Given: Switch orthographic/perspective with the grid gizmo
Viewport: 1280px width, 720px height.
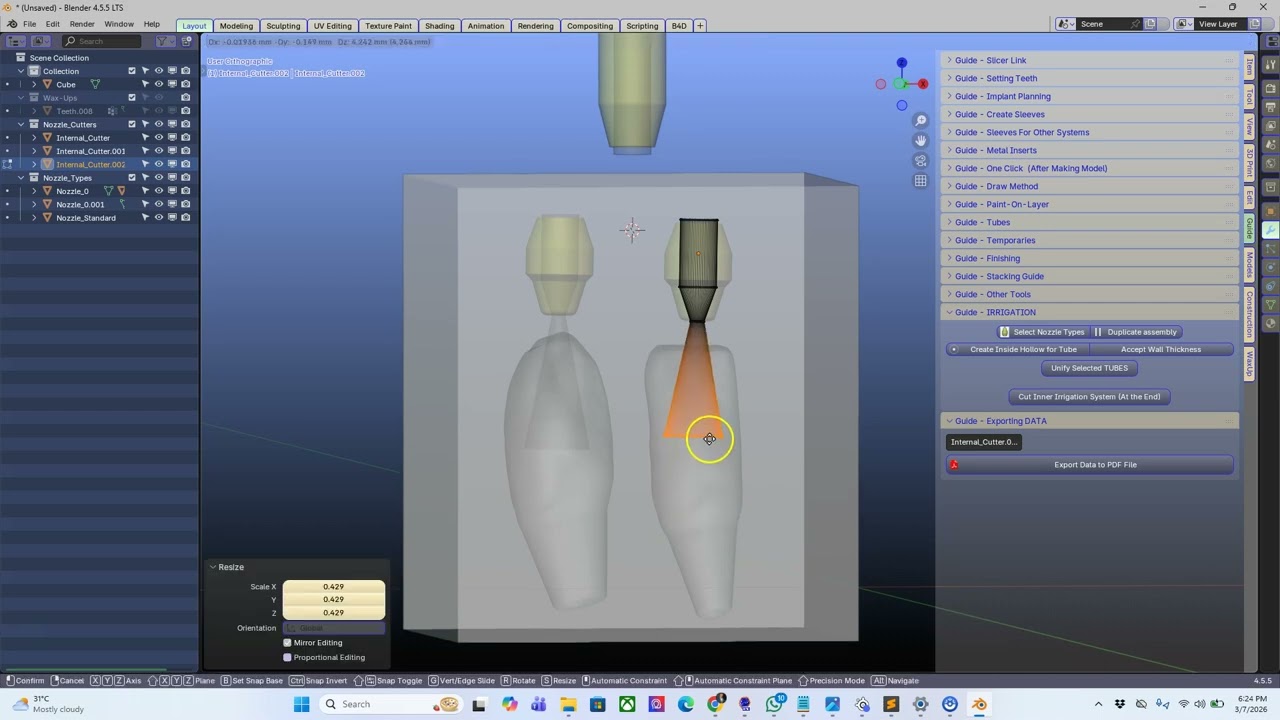Looking at the screenshot, I should (921, 181).
